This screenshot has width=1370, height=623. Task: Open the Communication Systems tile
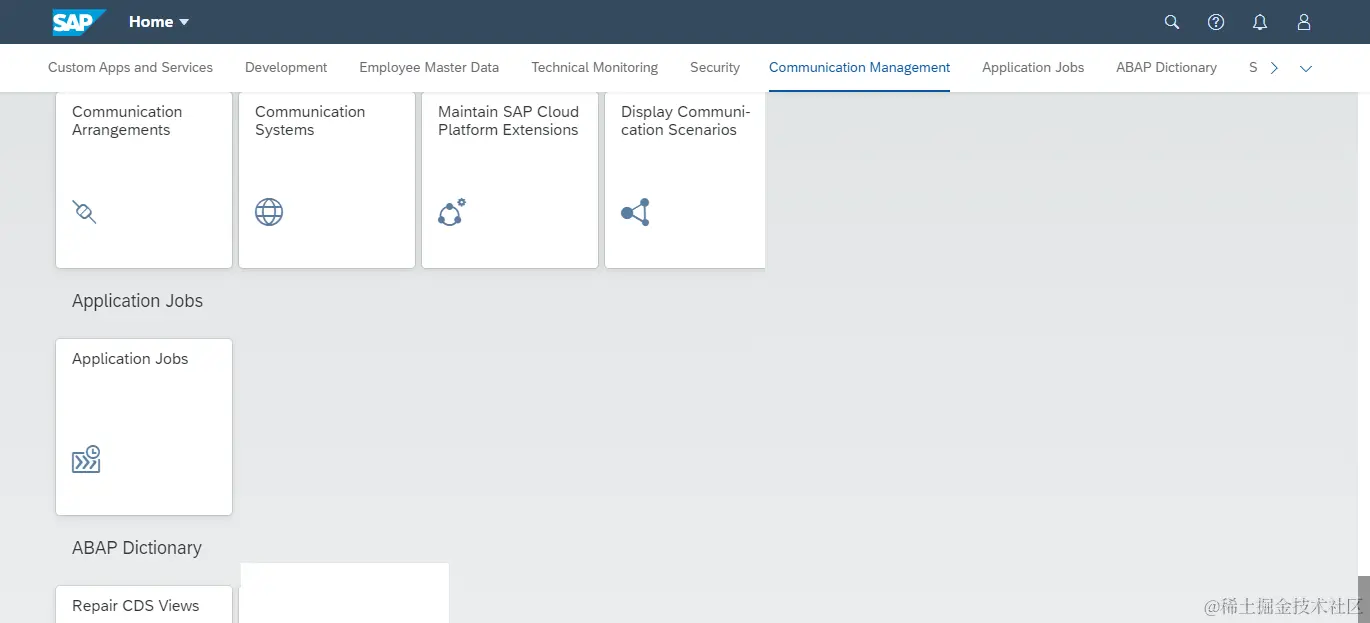point(327,180)
